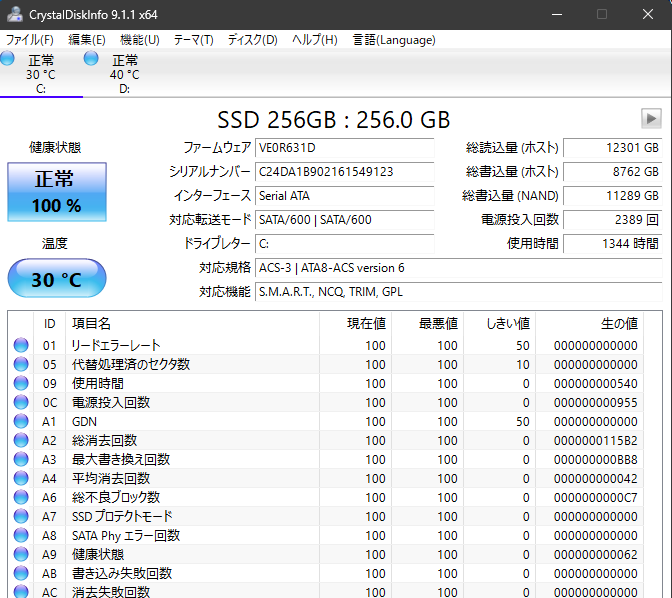Click the blue status icon for D: drive
Screen dimensions: 672x598
[x=91, y=58]
